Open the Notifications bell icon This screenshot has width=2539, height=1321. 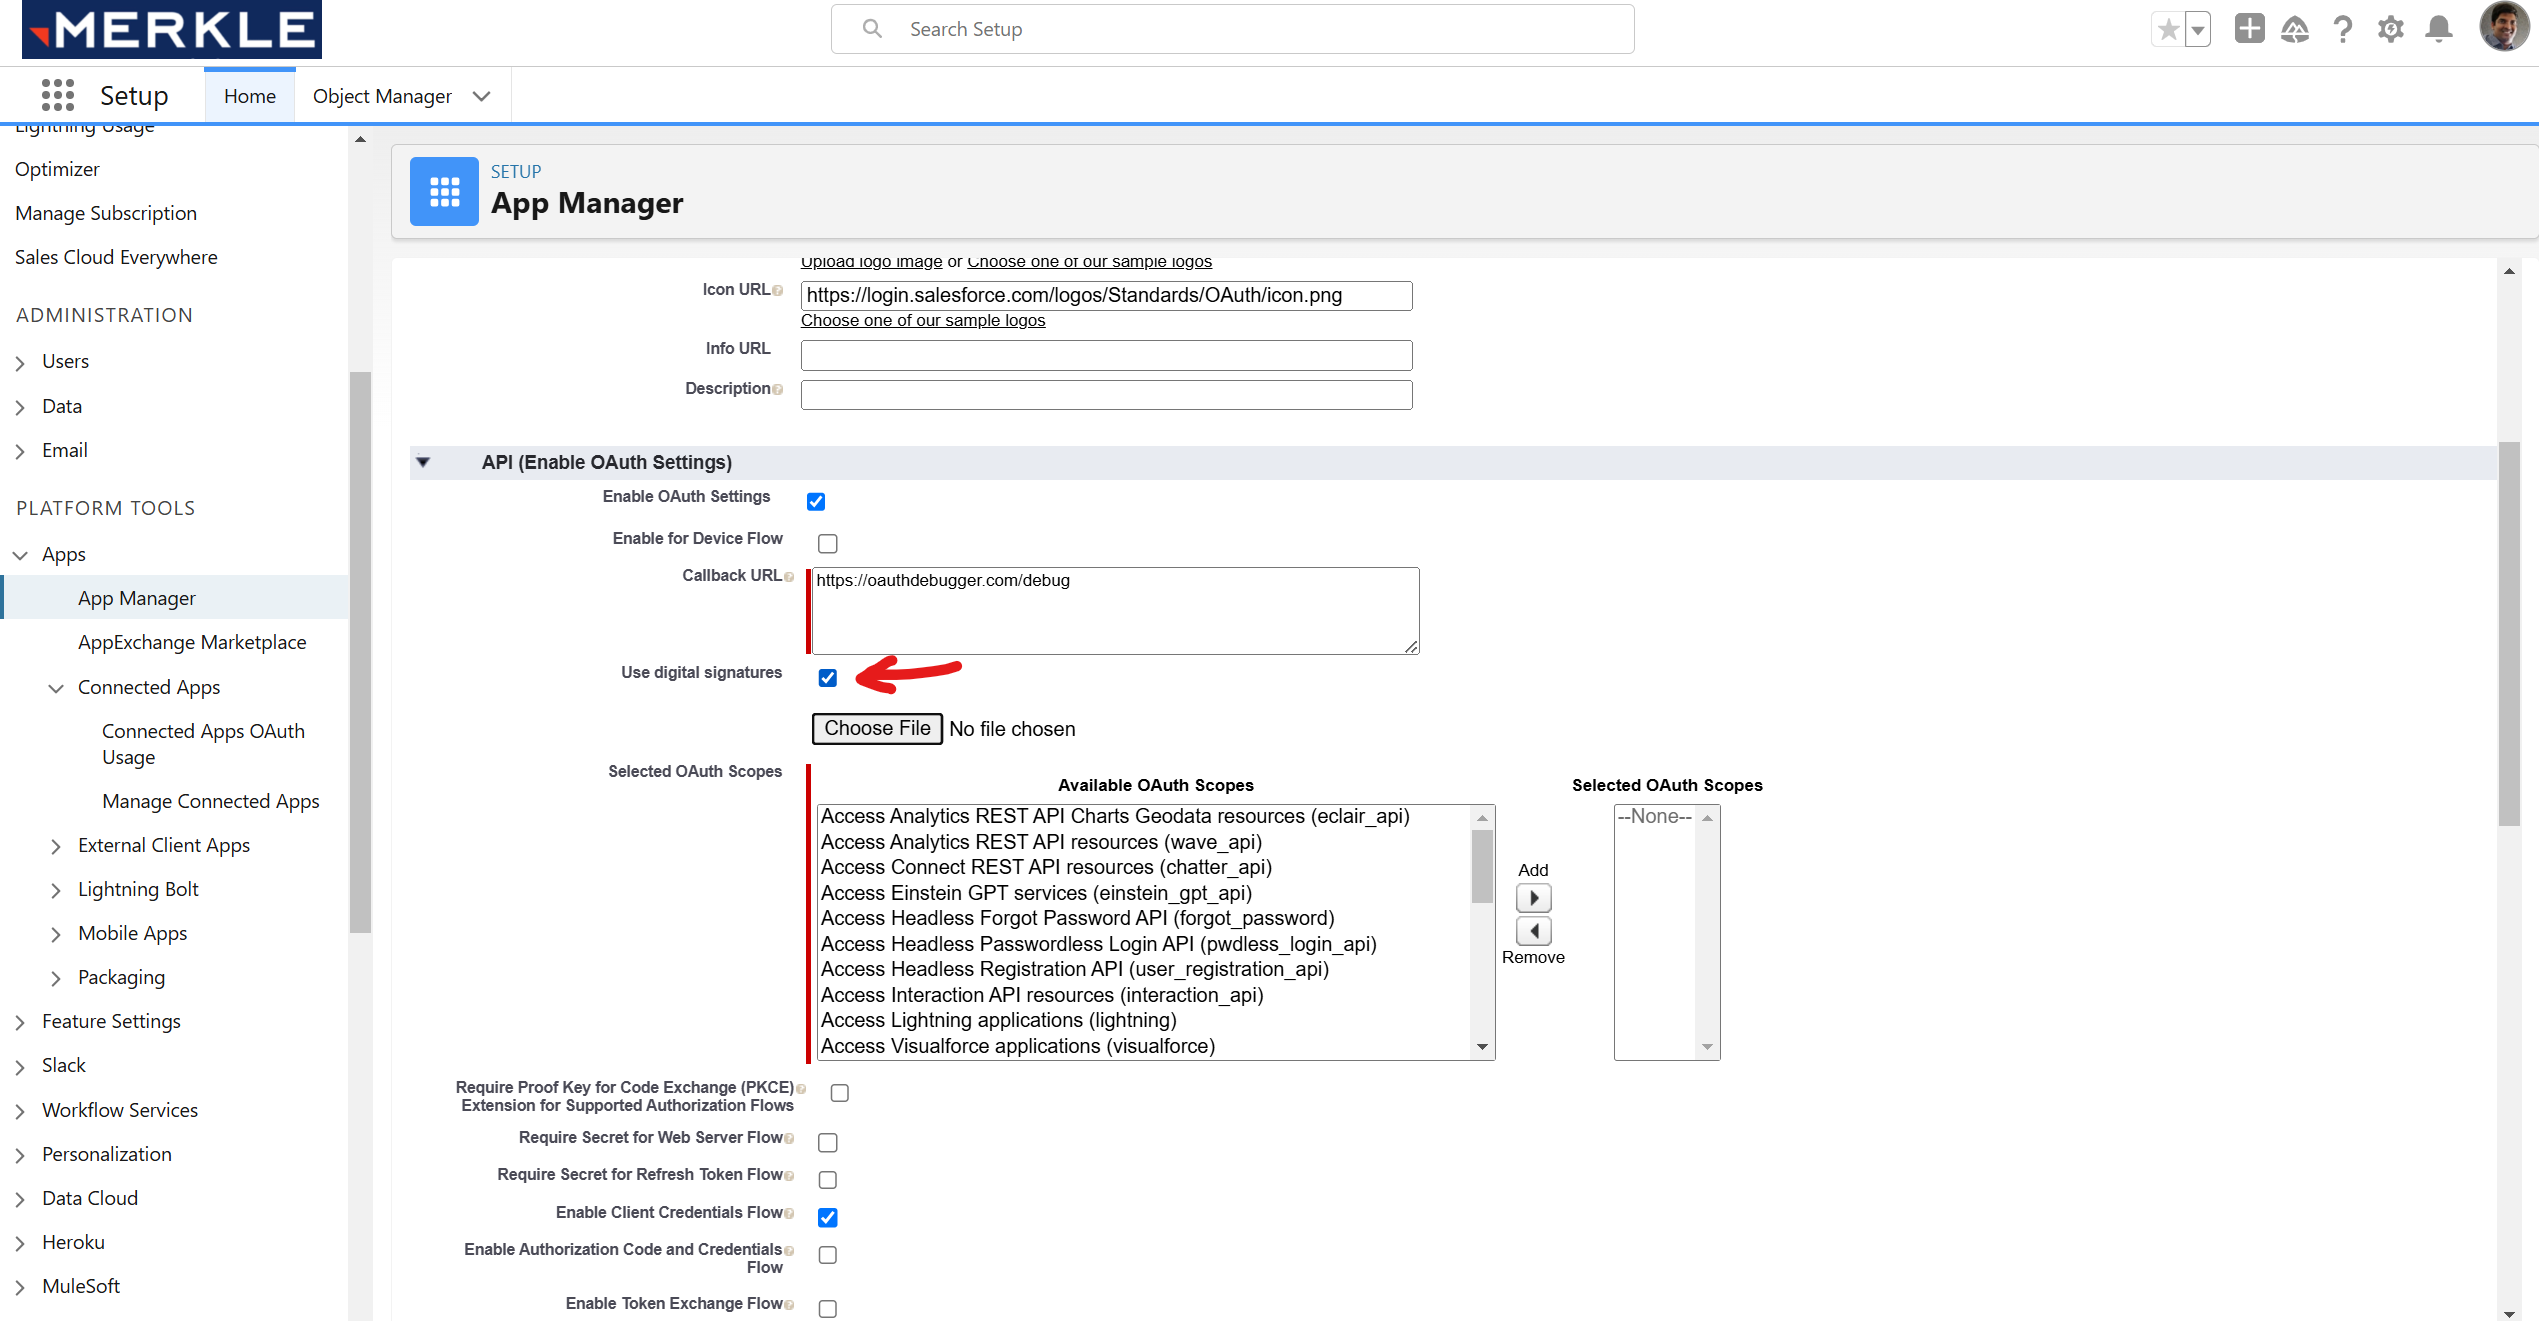(x=2439, y=29)
